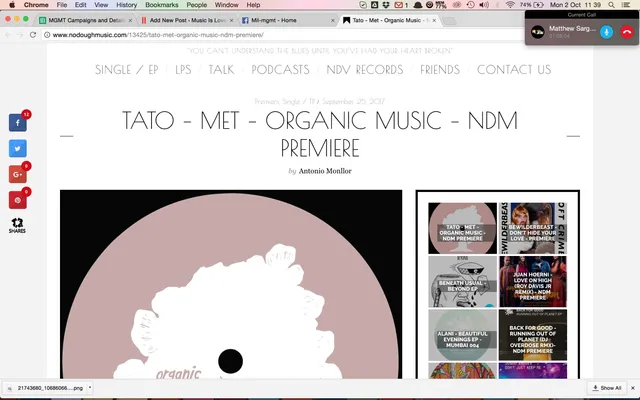The width and height of the screenshot is (640, 400).
Task: Click the Shares counter icon in sidebar
Action: 17,225
